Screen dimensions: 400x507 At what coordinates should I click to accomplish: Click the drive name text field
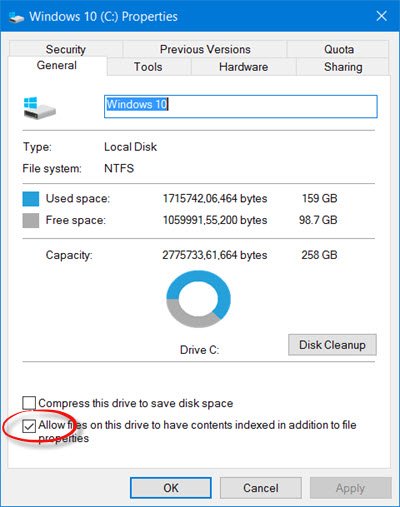tap(241, 106)
